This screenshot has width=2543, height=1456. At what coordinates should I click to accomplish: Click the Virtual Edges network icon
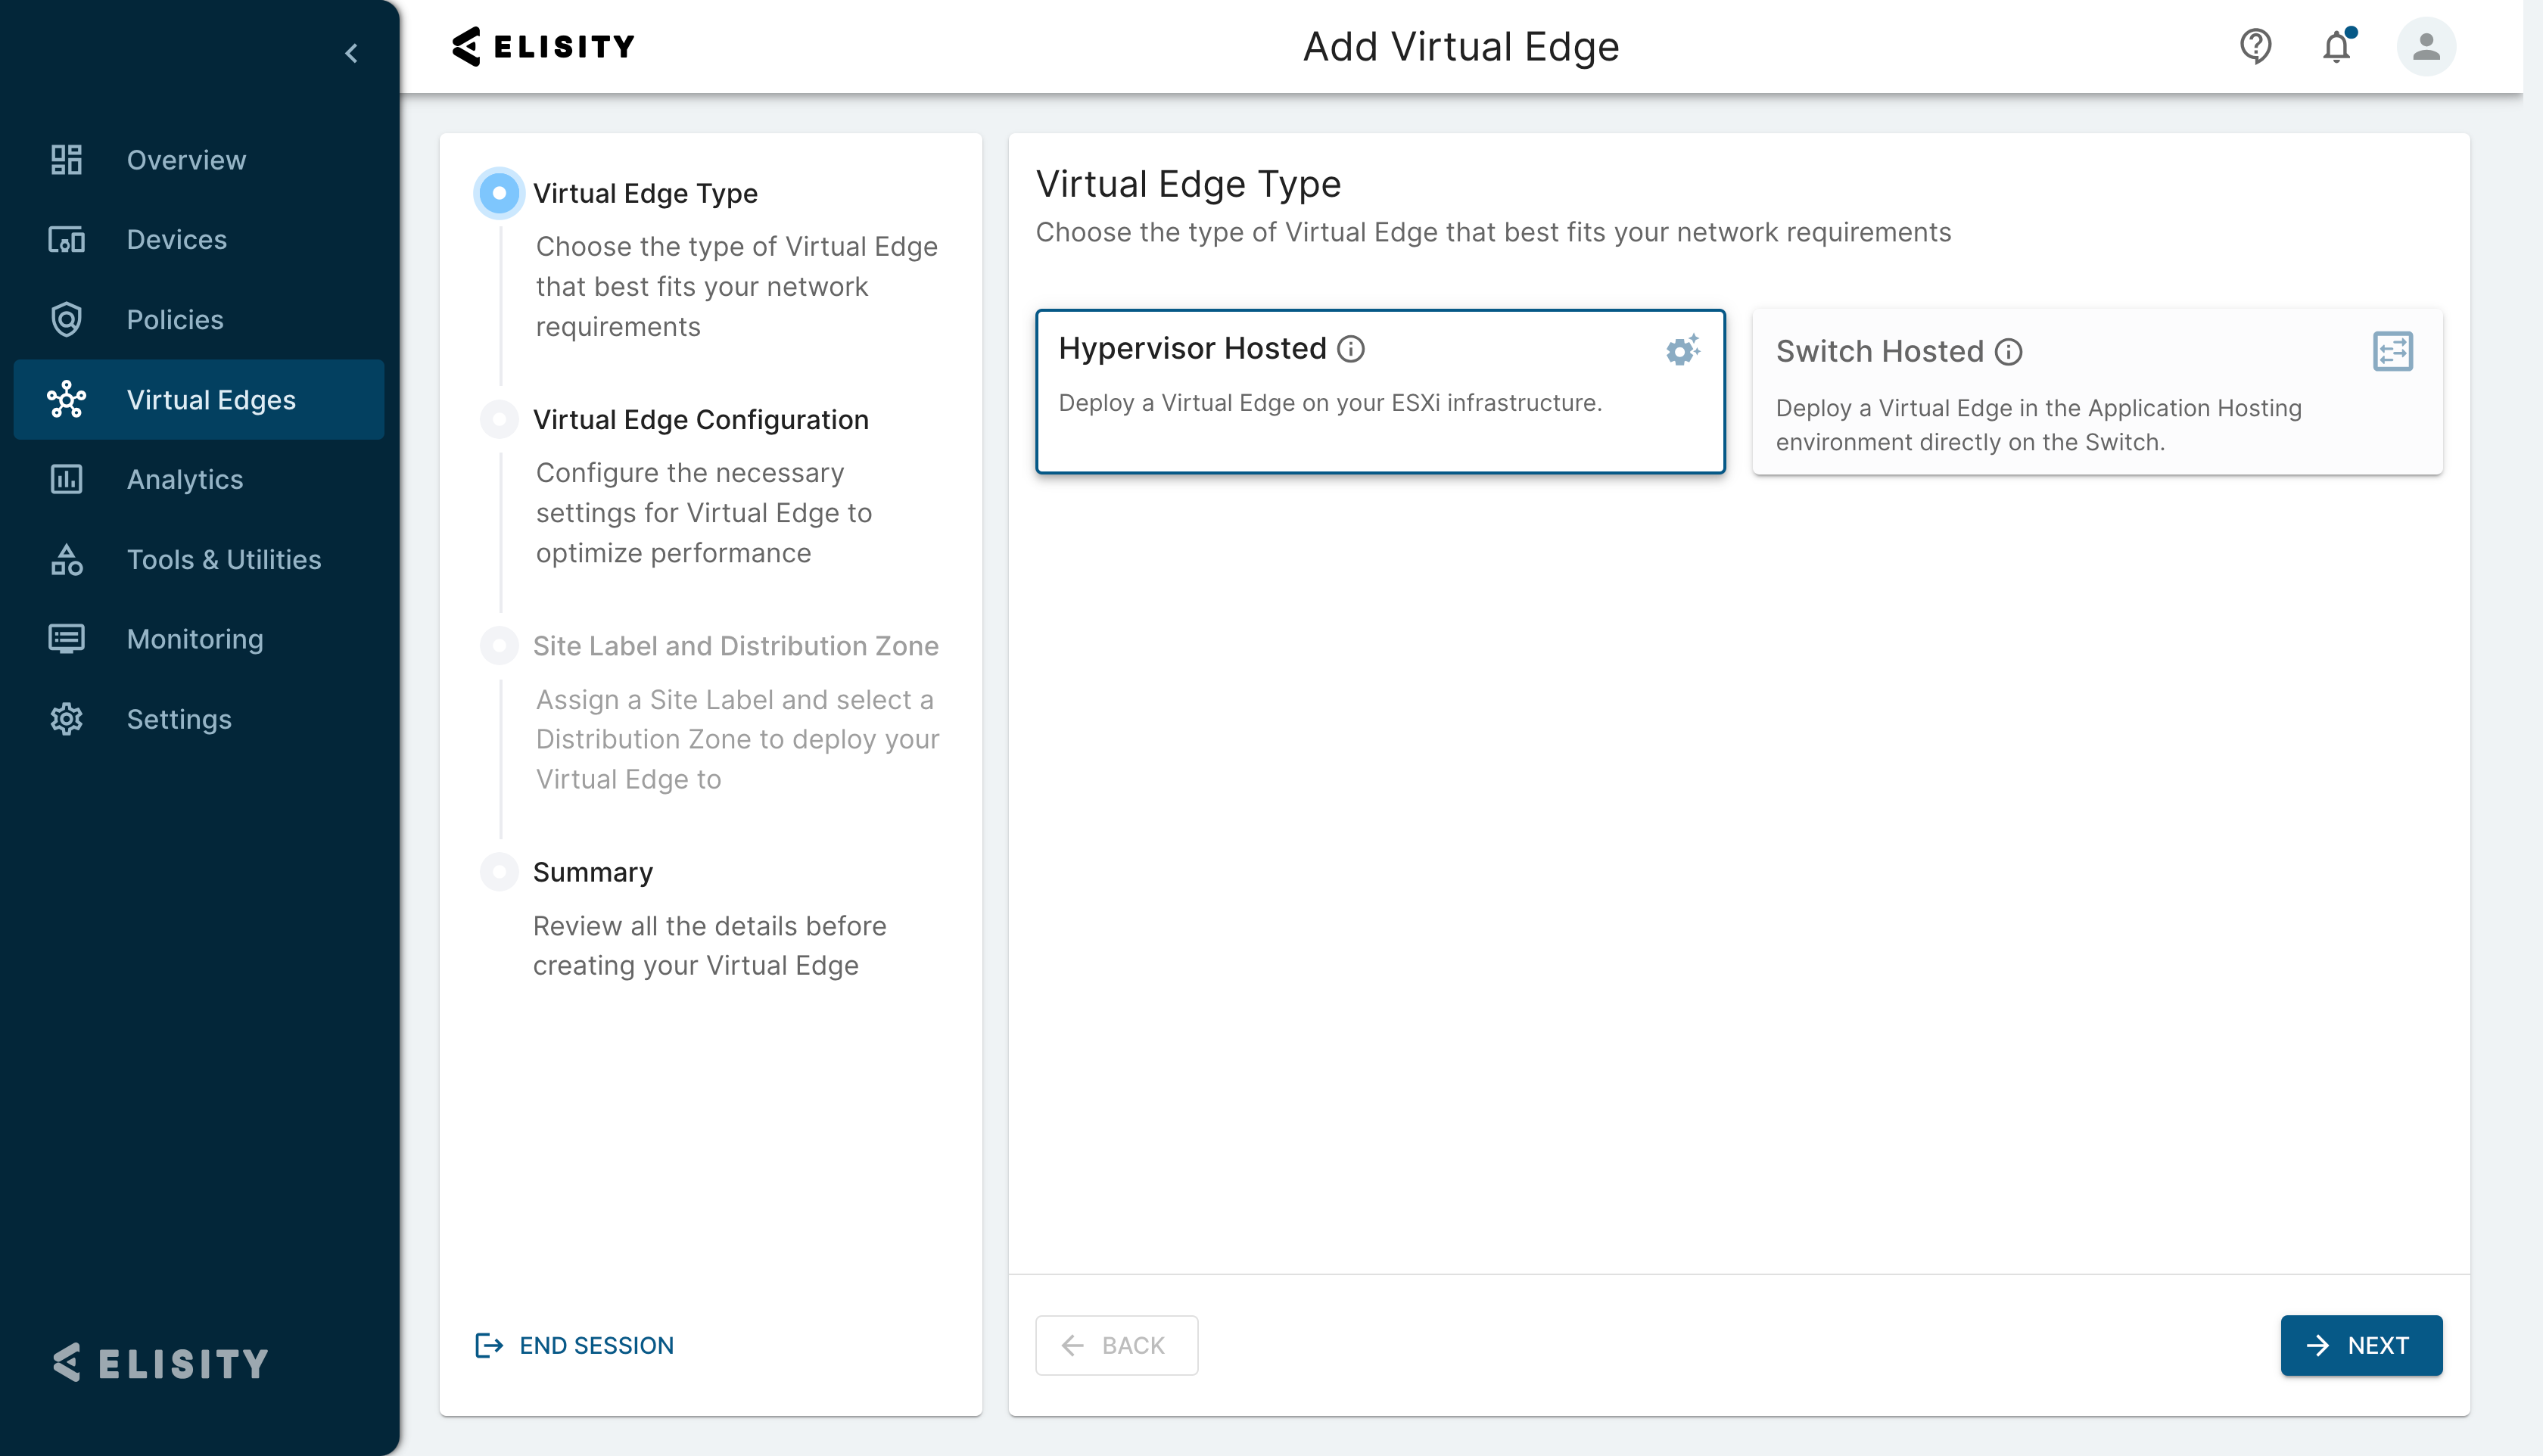66,400
